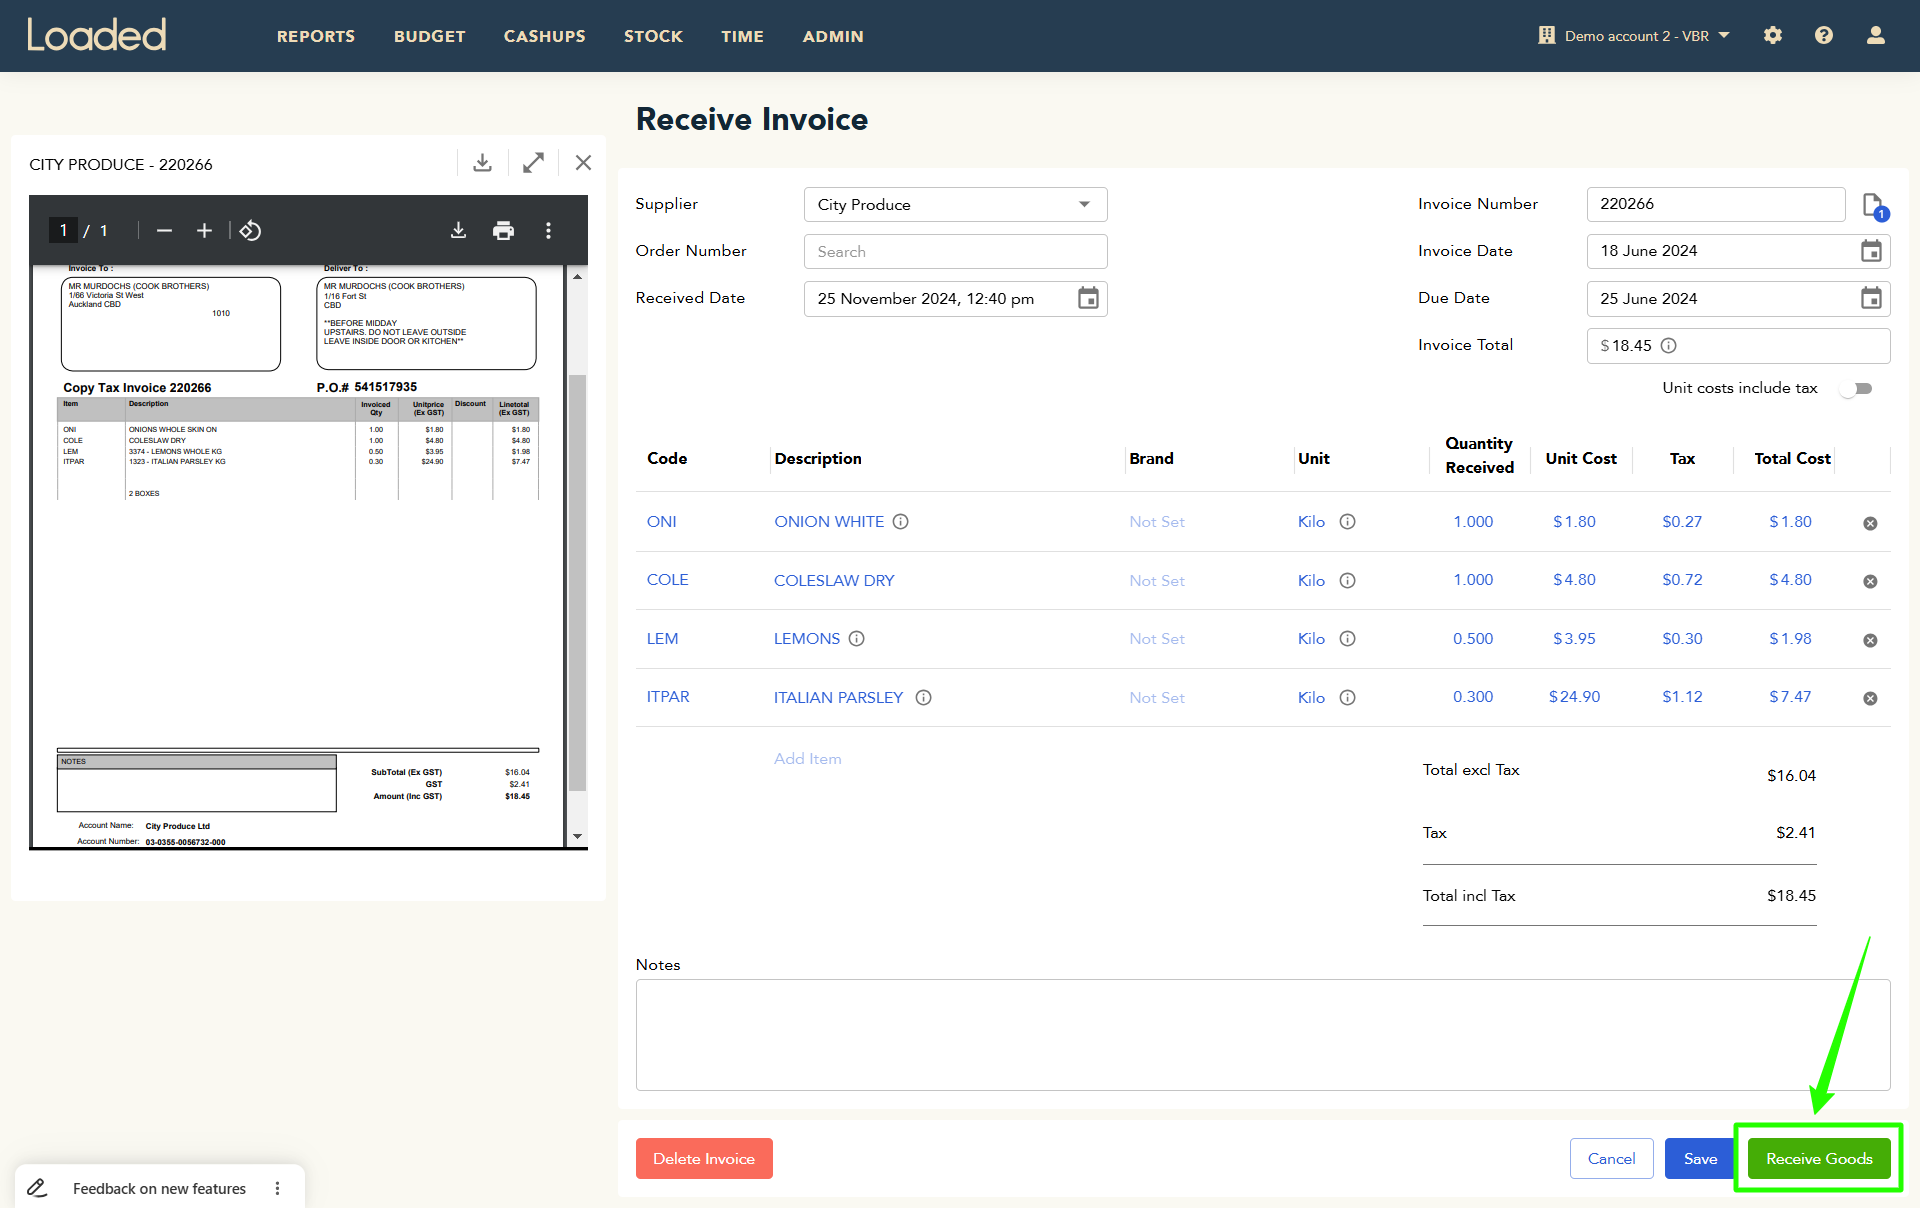Expand the invoice preview to fullscreen
The image size is (1920, 1209).
[x=533, y=163]
